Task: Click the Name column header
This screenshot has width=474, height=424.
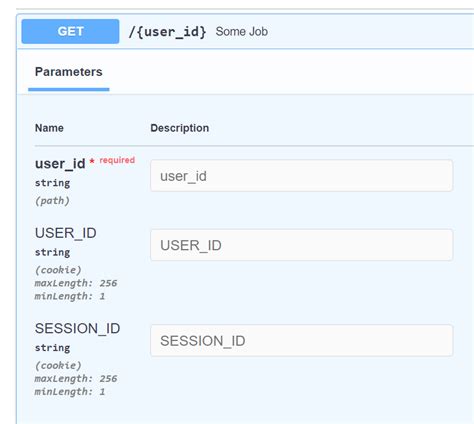Action: (49, 128)
